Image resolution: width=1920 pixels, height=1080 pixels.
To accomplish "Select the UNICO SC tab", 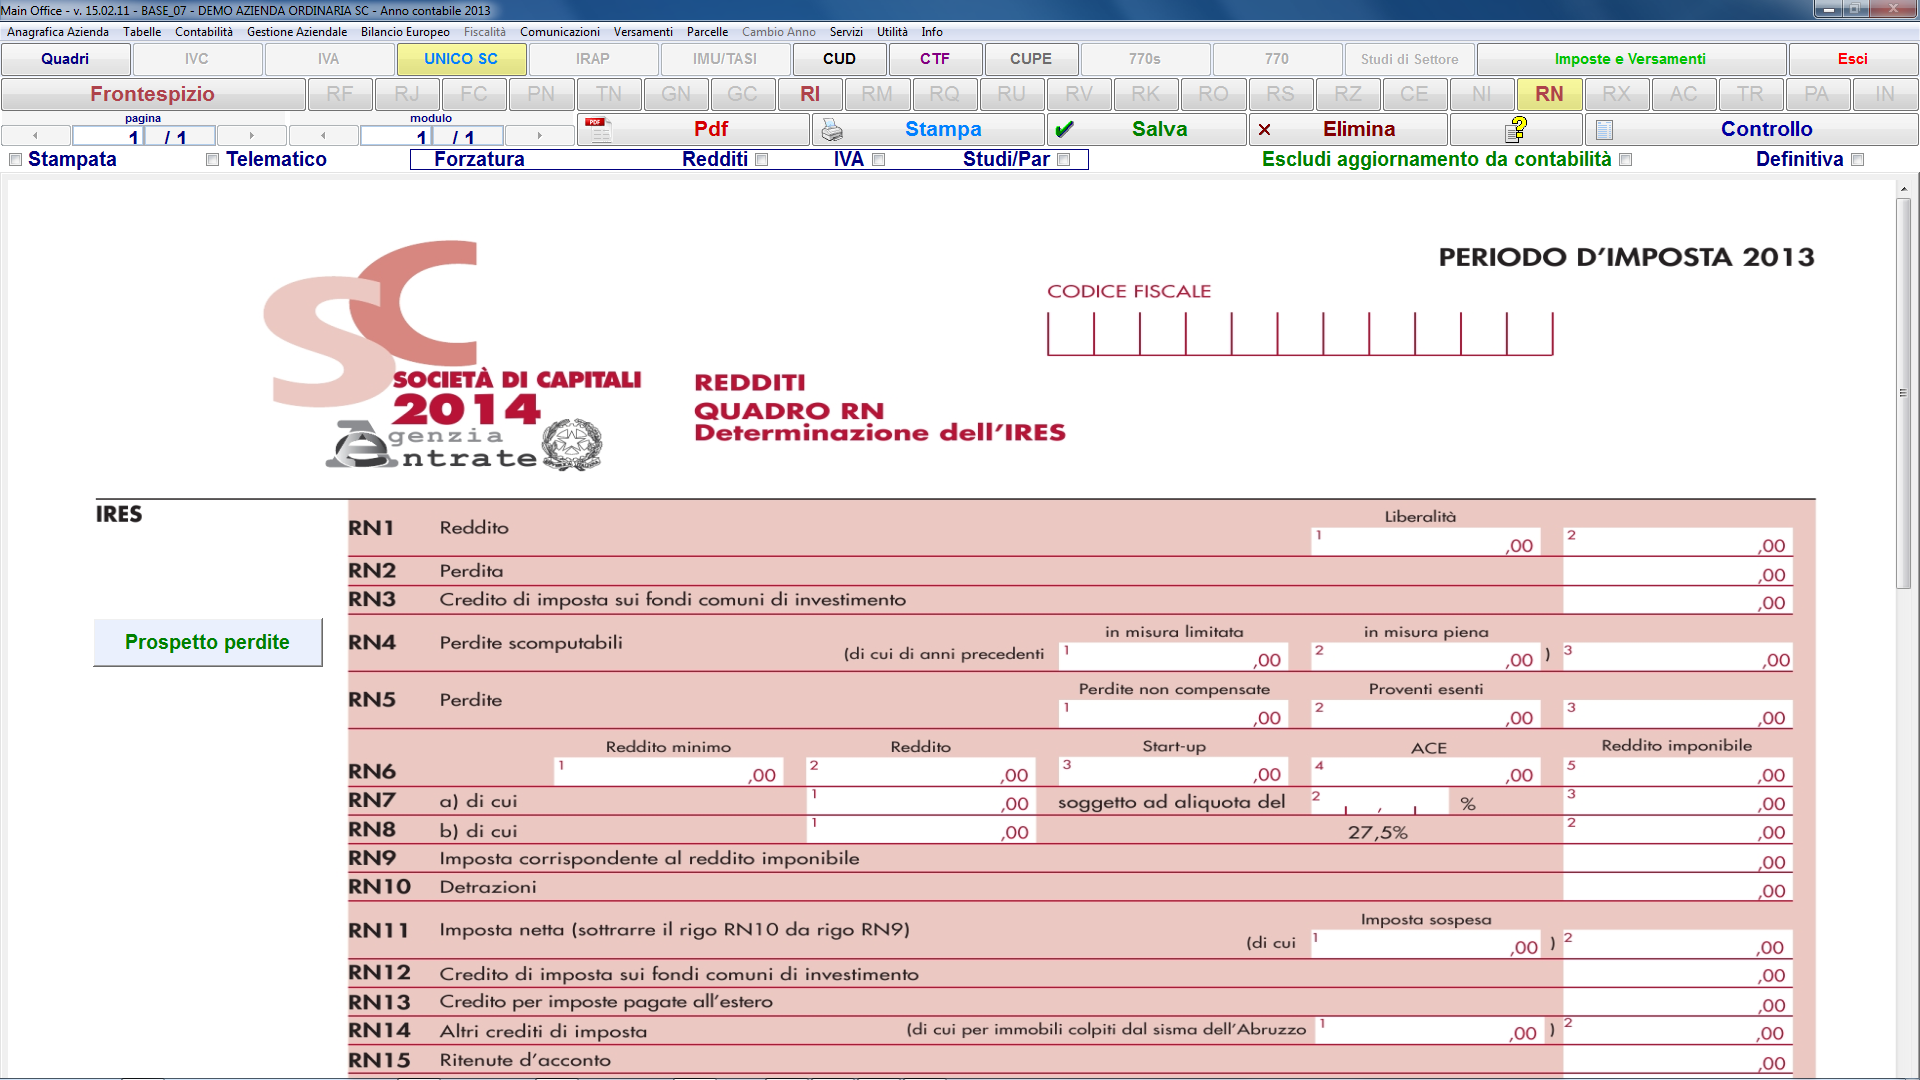I will [461, 59].
